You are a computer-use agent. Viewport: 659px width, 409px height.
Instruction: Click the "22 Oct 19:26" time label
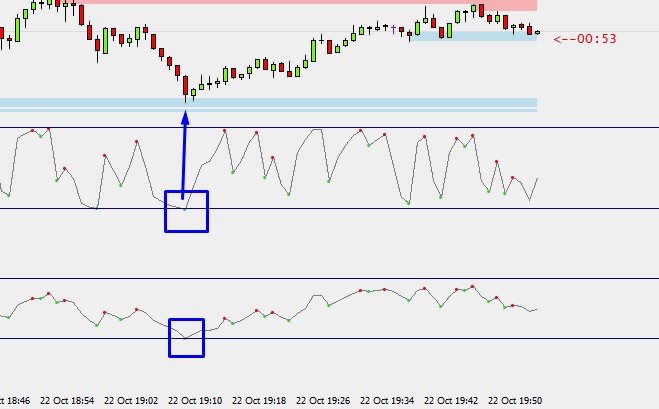point(323,401)
